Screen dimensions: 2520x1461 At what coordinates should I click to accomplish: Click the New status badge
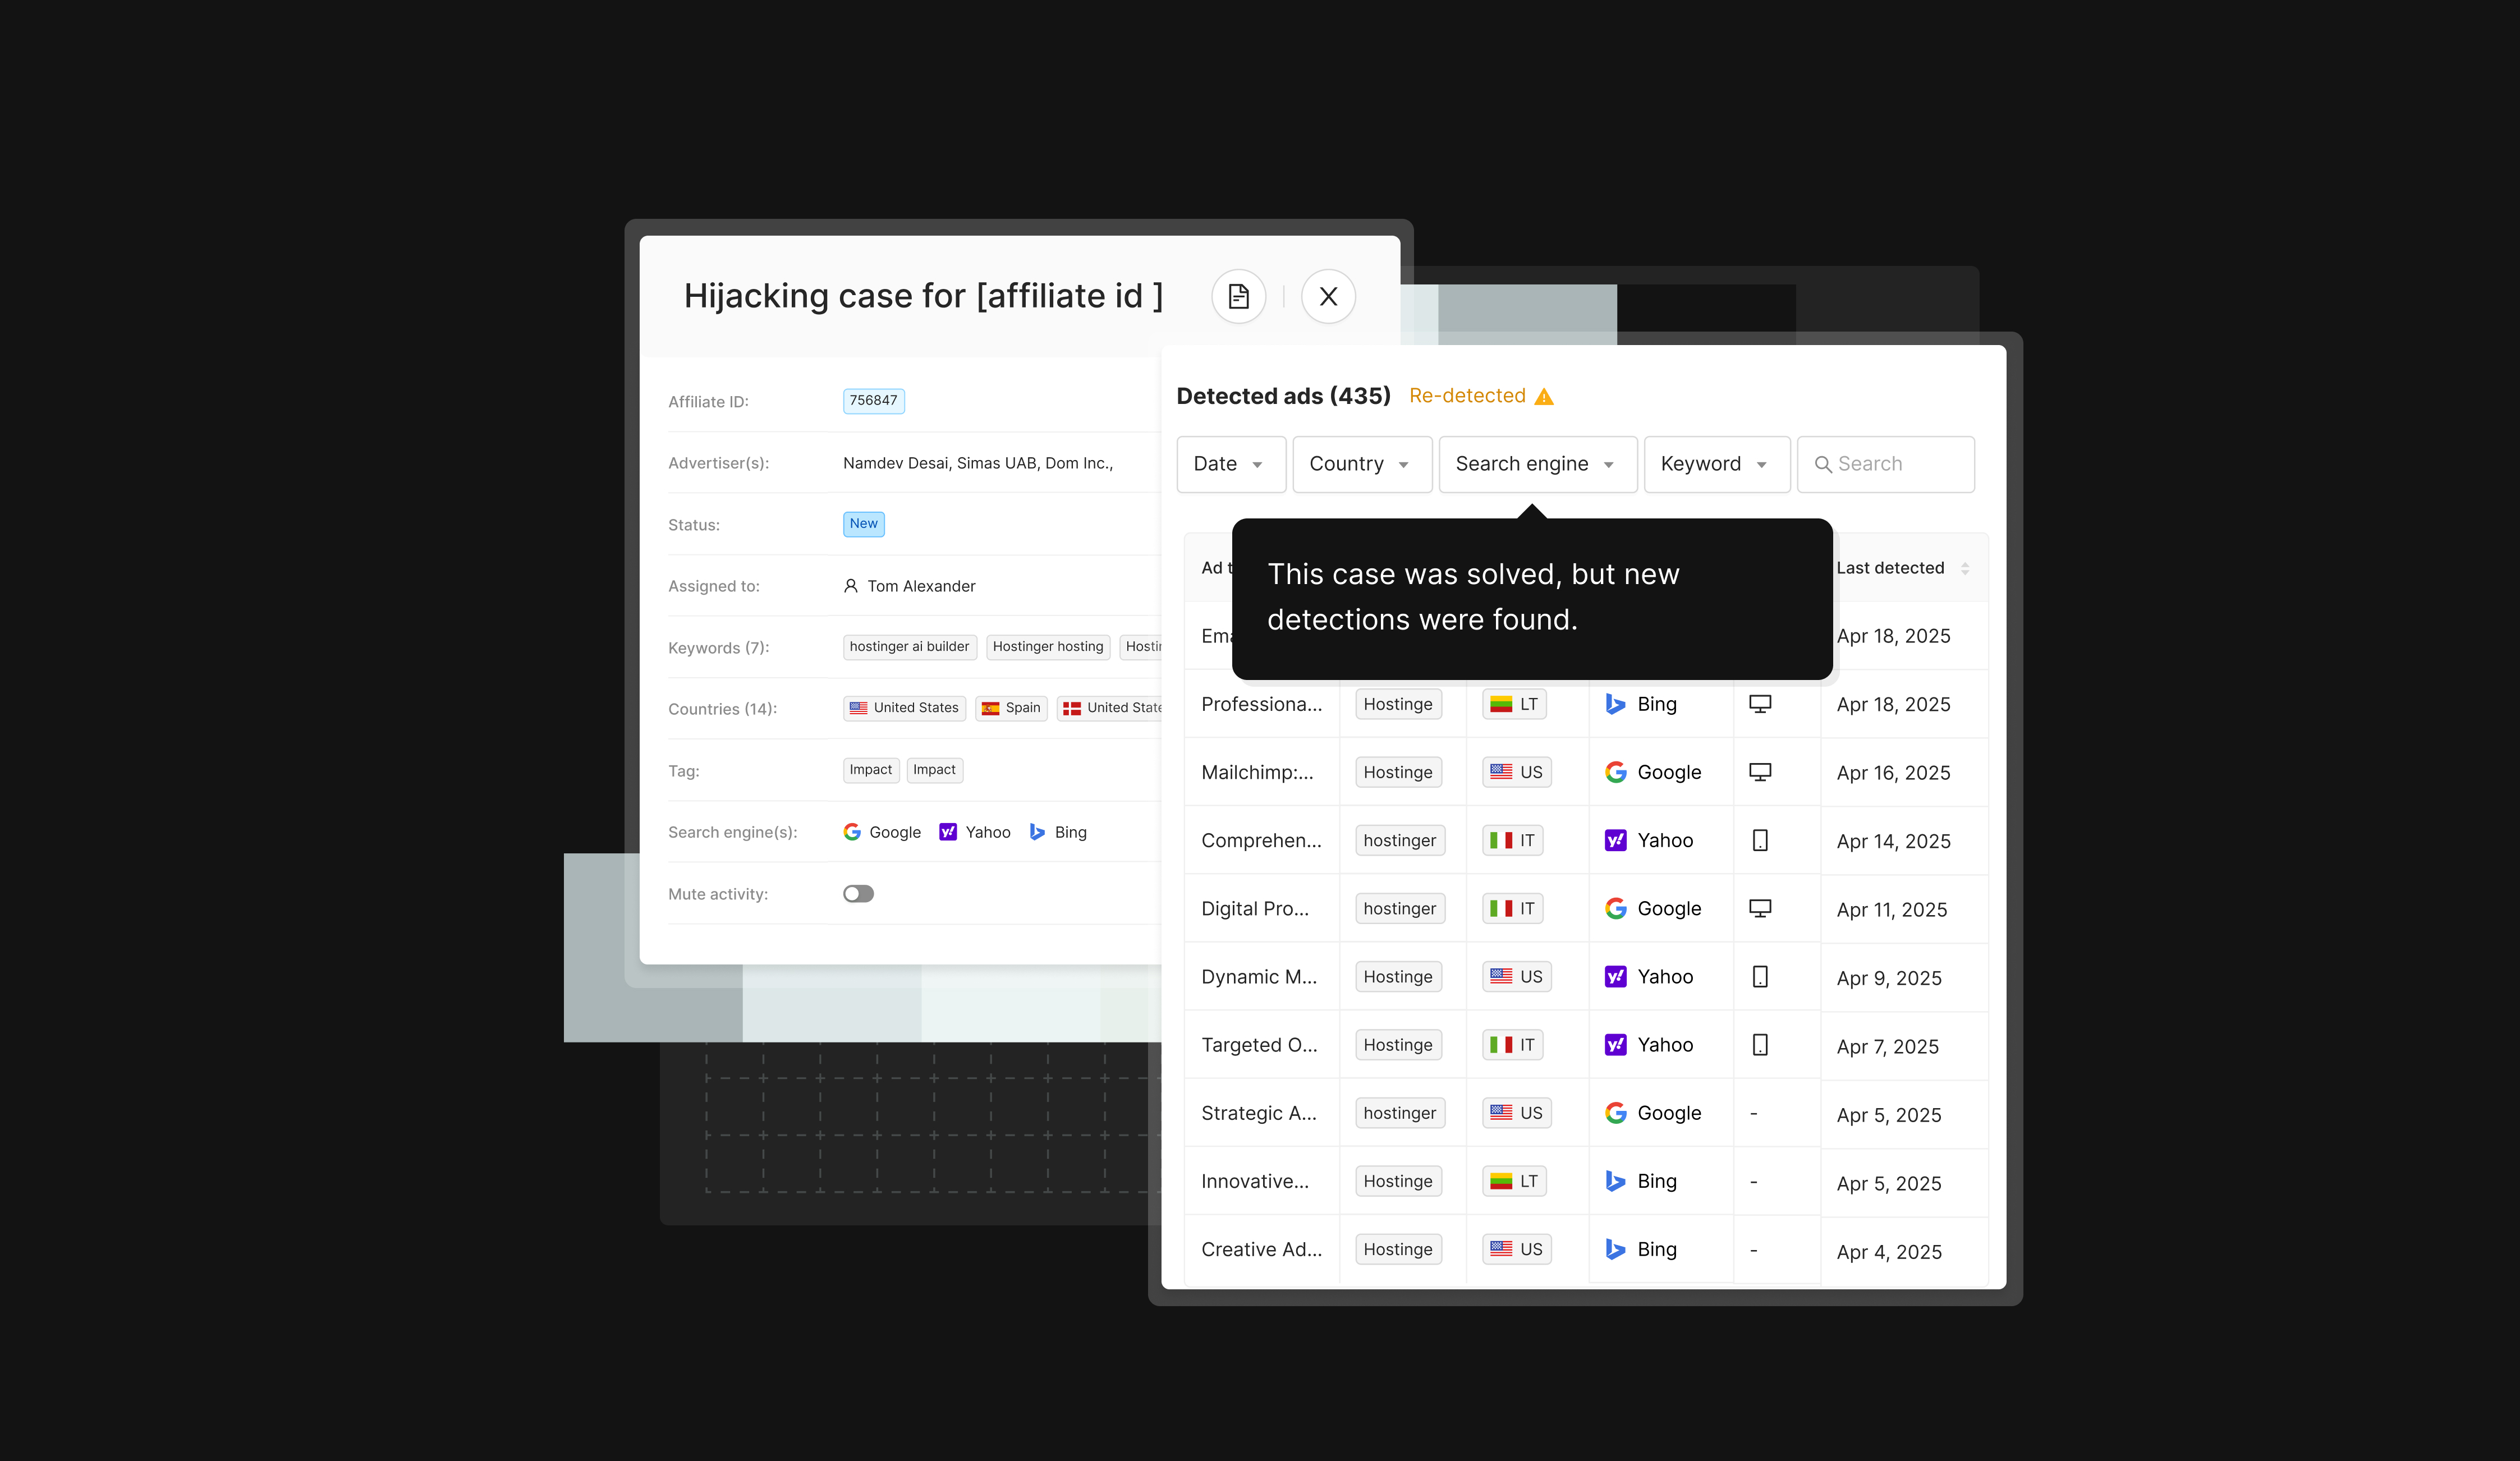point(863,524)
